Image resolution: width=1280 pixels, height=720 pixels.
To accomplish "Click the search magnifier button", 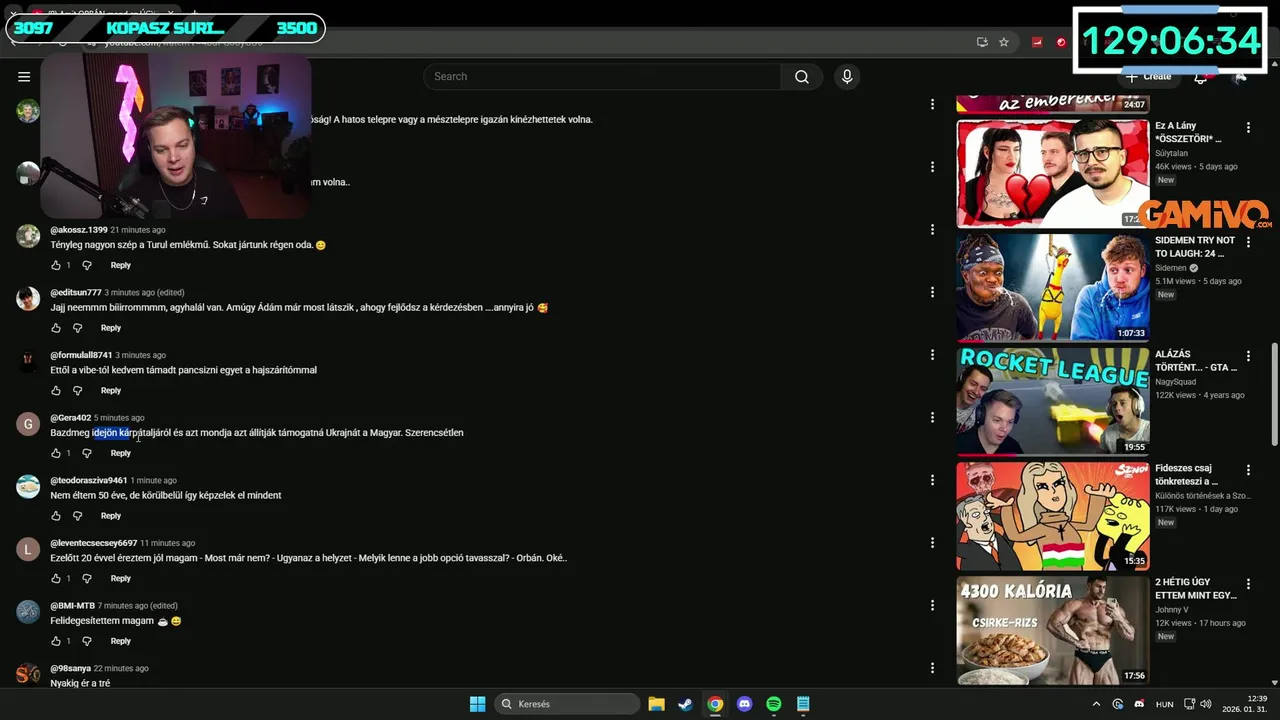I will click(802, 77).
